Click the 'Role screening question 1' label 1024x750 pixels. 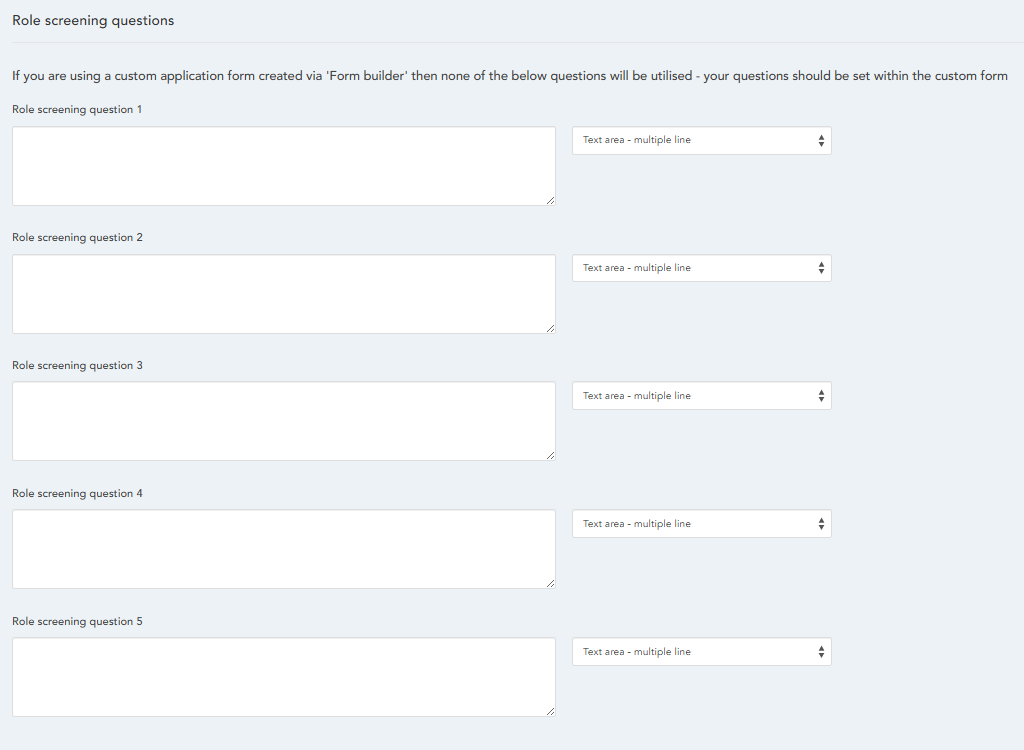click(77, 110)
